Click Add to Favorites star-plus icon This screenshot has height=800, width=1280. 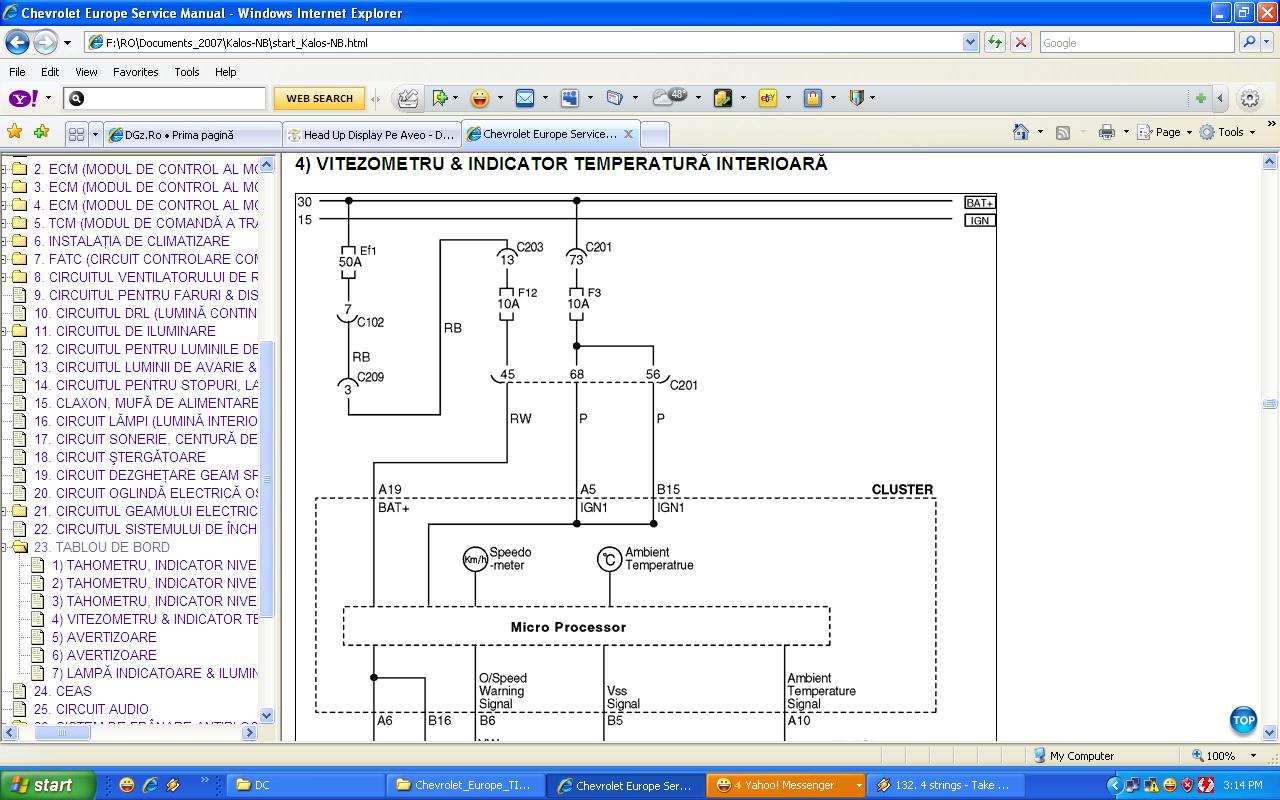(x=41, y=132)
